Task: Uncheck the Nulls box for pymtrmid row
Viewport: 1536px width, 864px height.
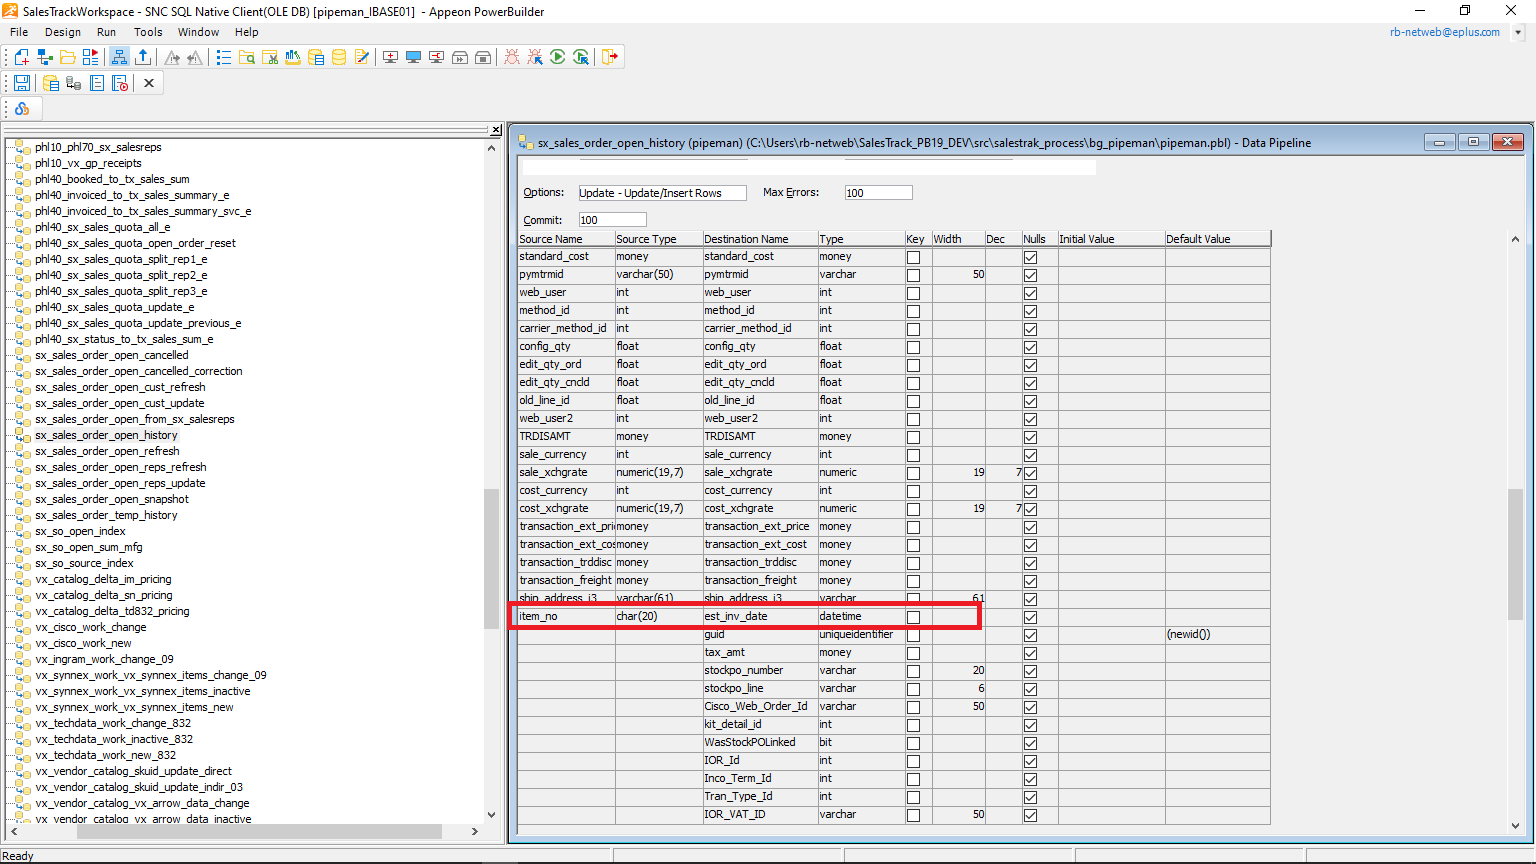Action: pos(1030,275)
